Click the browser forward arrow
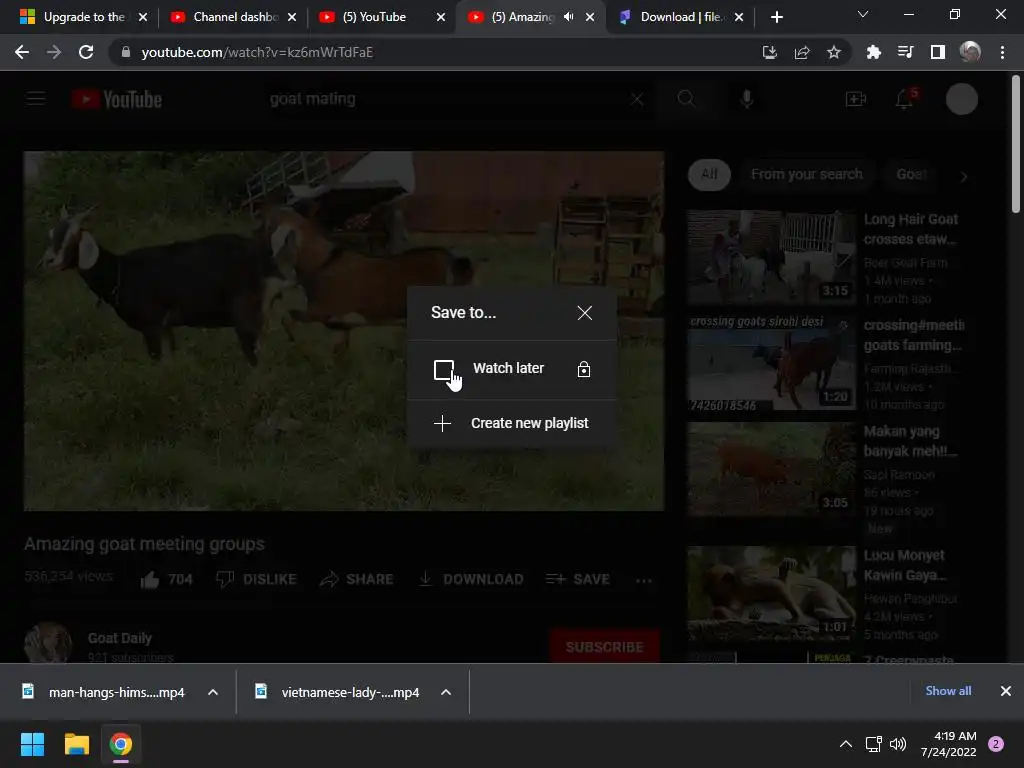 (54, 52)
